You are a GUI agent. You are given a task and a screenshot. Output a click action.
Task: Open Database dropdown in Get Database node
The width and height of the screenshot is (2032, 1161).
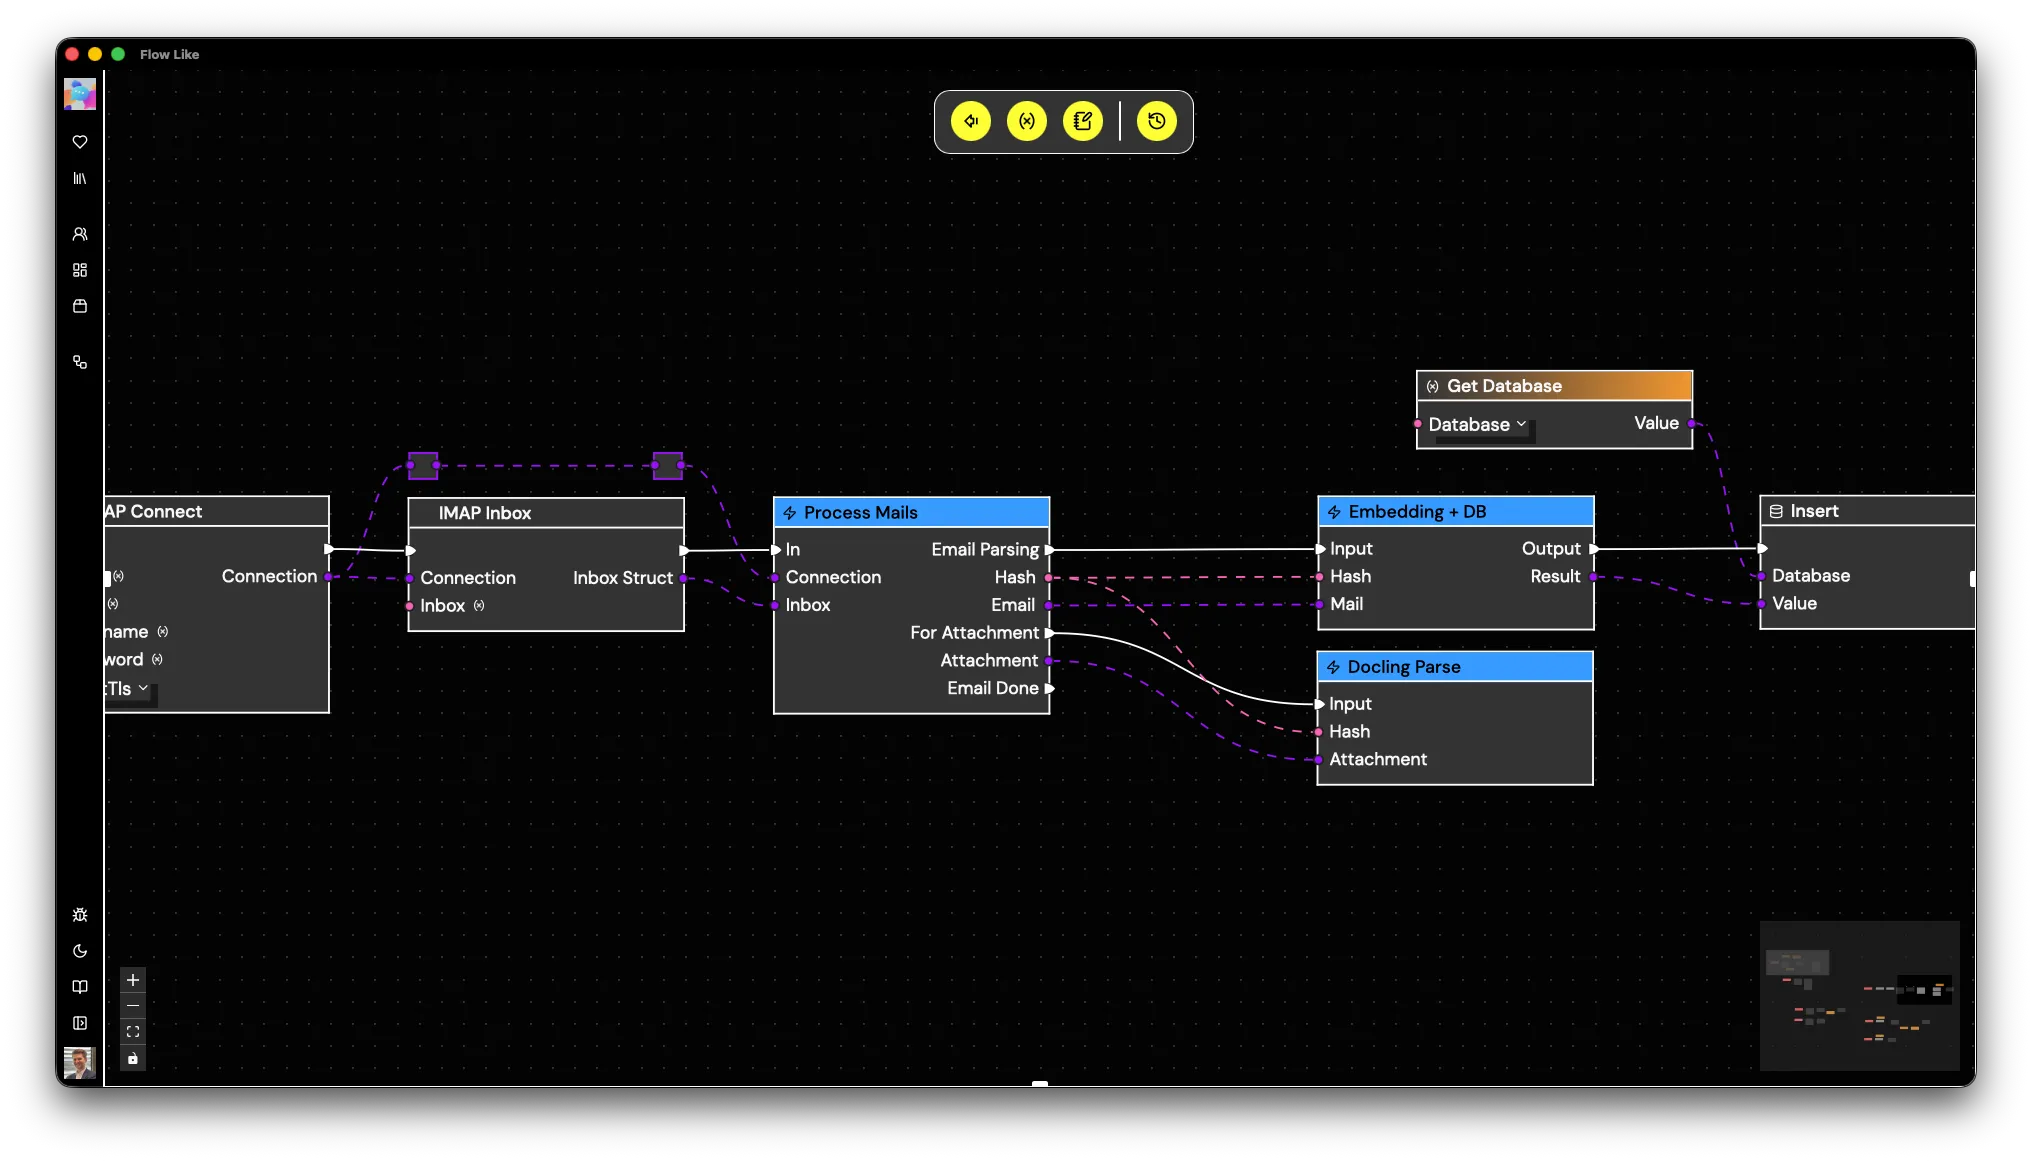(1477, 425)
